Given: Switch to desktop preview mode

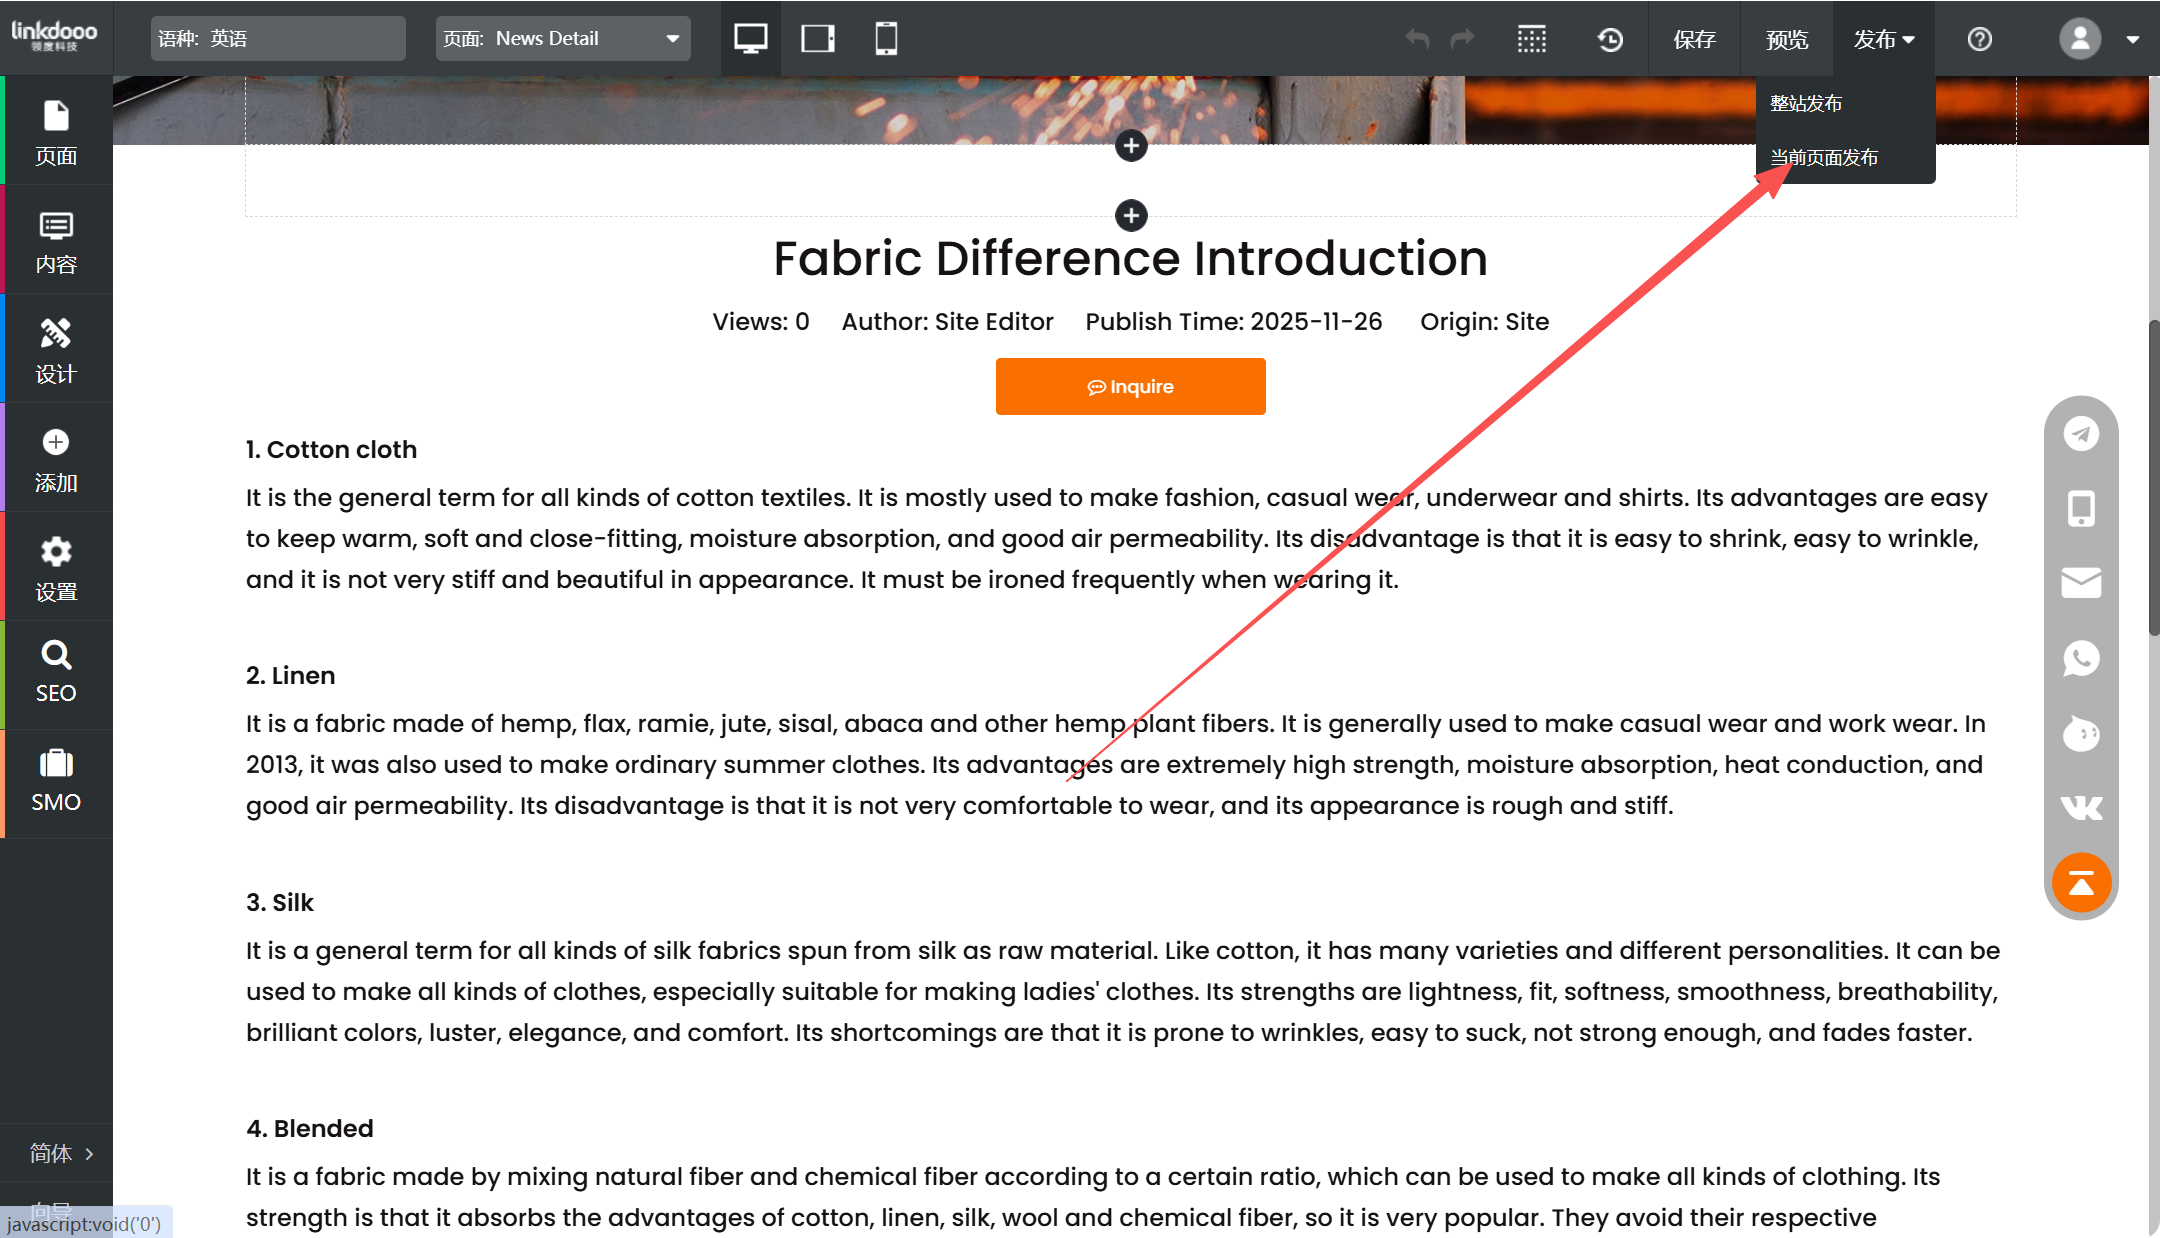Looking at the screenshot, I should coord(750,39).
